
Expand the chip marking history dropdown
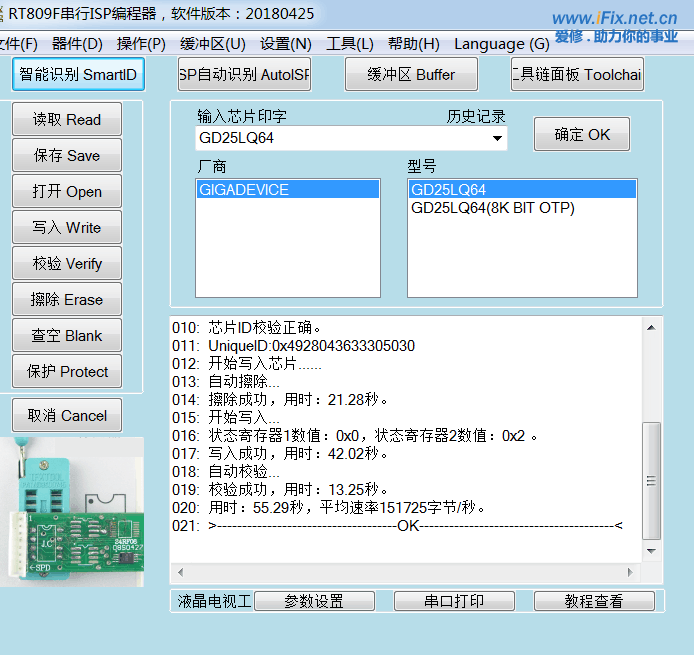pyautogui.click(x=497, y=138)
